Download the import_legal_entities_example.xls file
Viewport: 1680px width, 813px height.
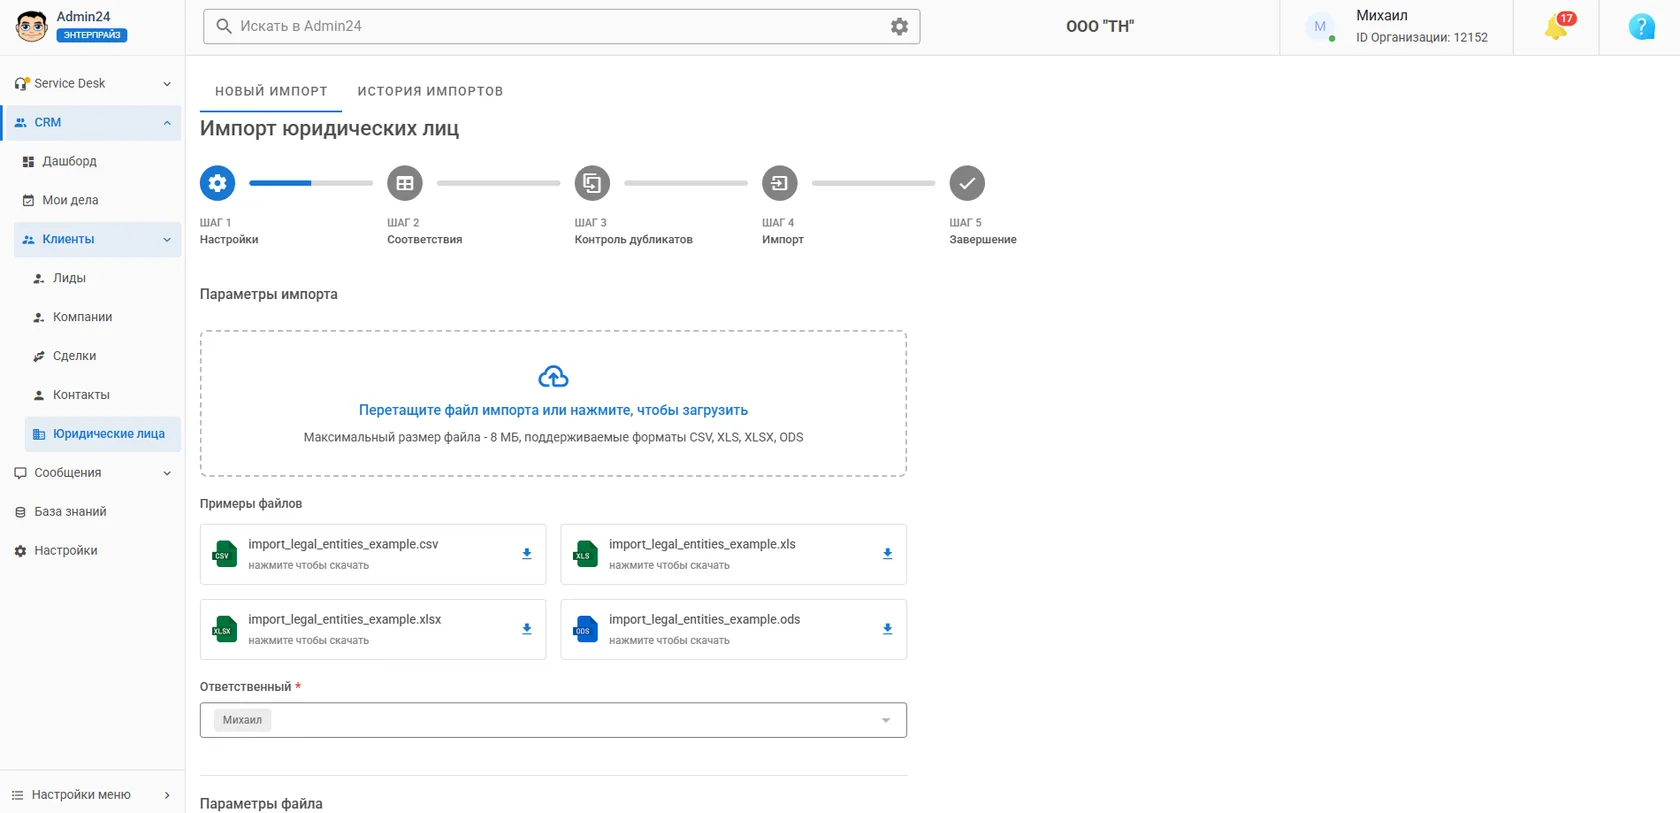tap(887, 554)
